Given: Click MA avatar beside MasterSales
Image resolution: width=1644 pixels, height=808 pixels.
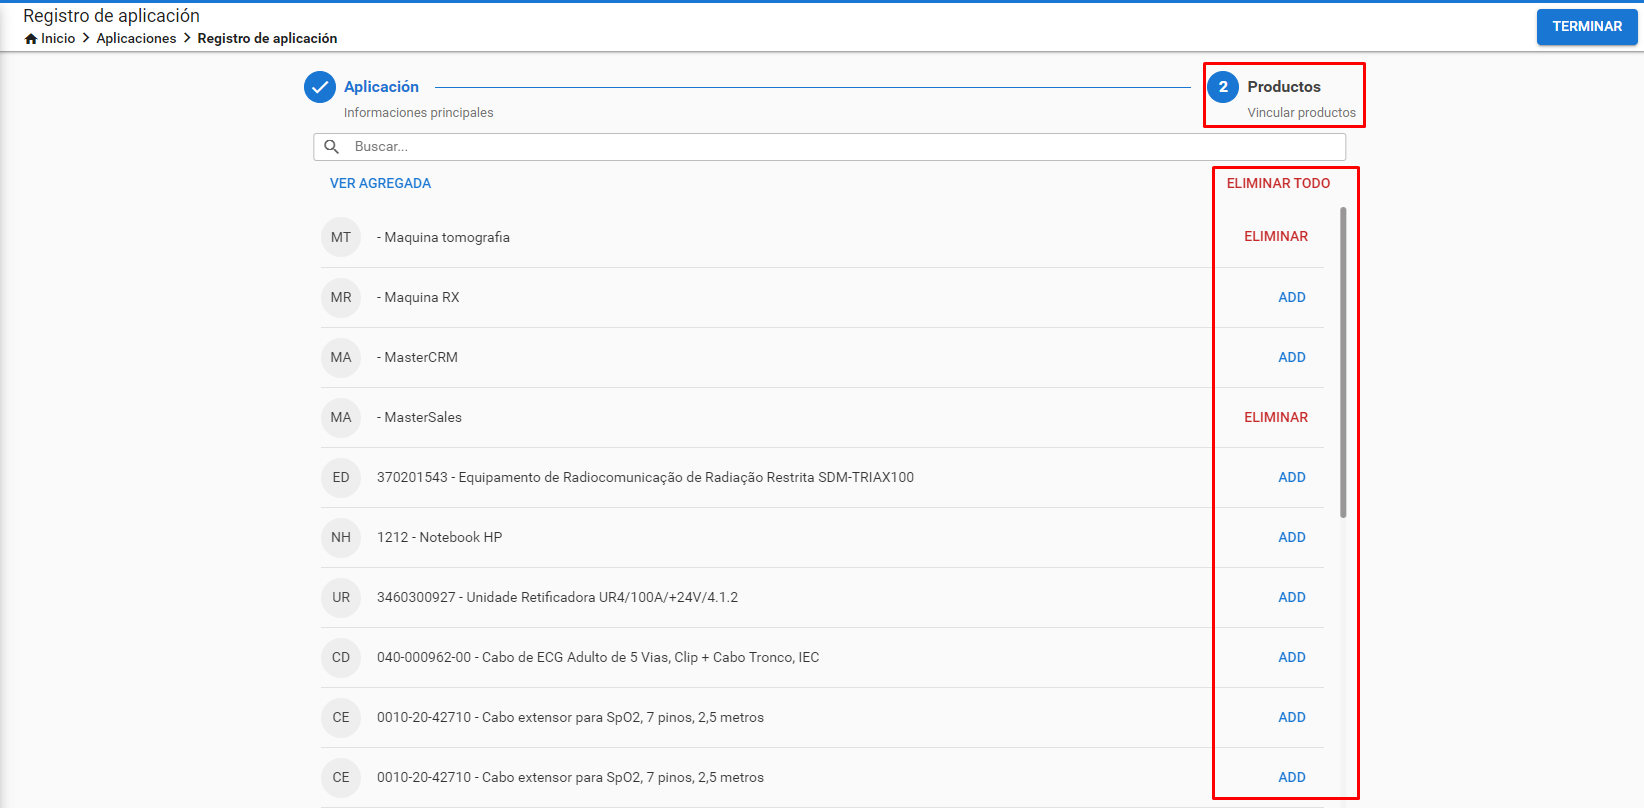Looking at the screenshot, I should 341,417.
